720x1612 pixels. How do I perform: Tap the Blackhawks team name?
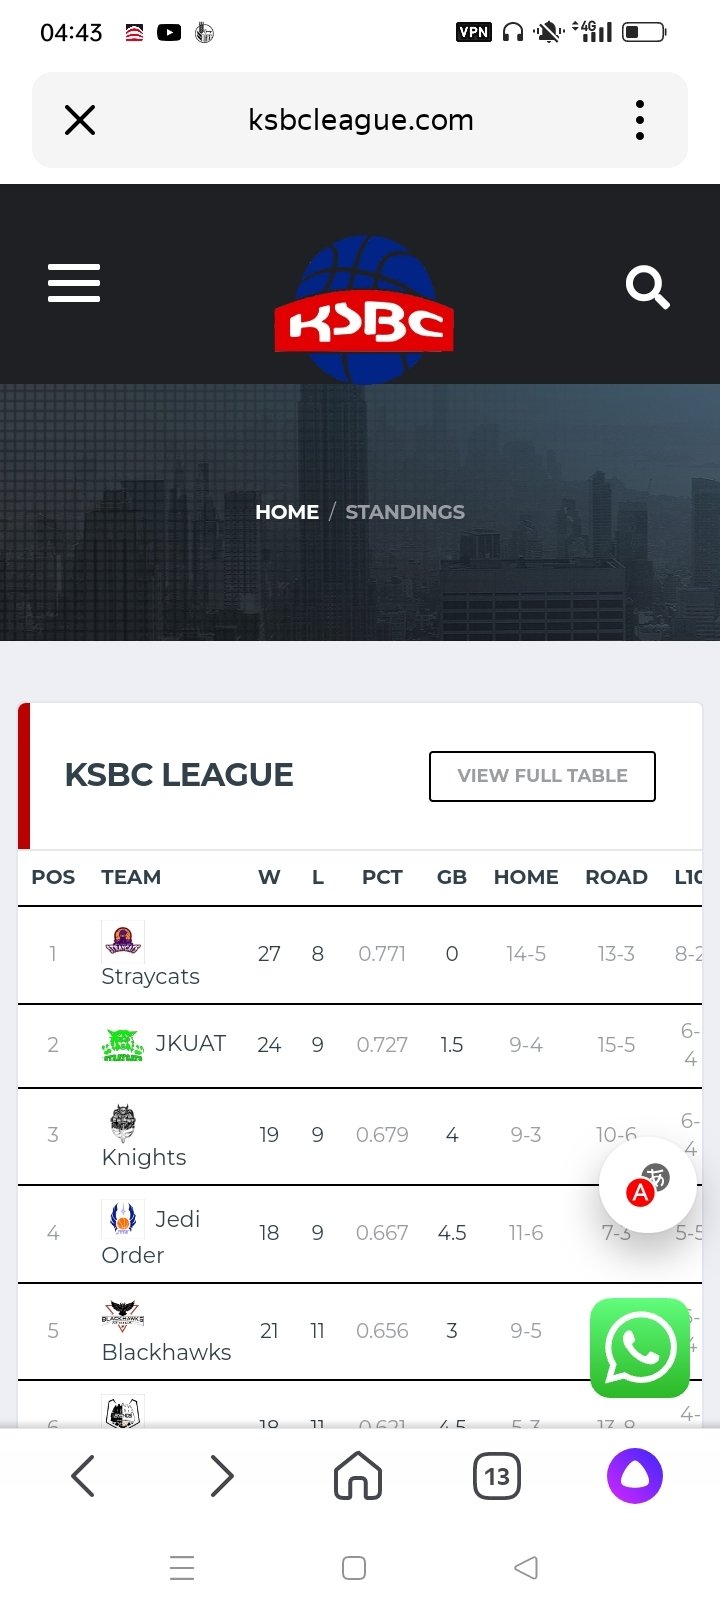tap(166, 1352)
